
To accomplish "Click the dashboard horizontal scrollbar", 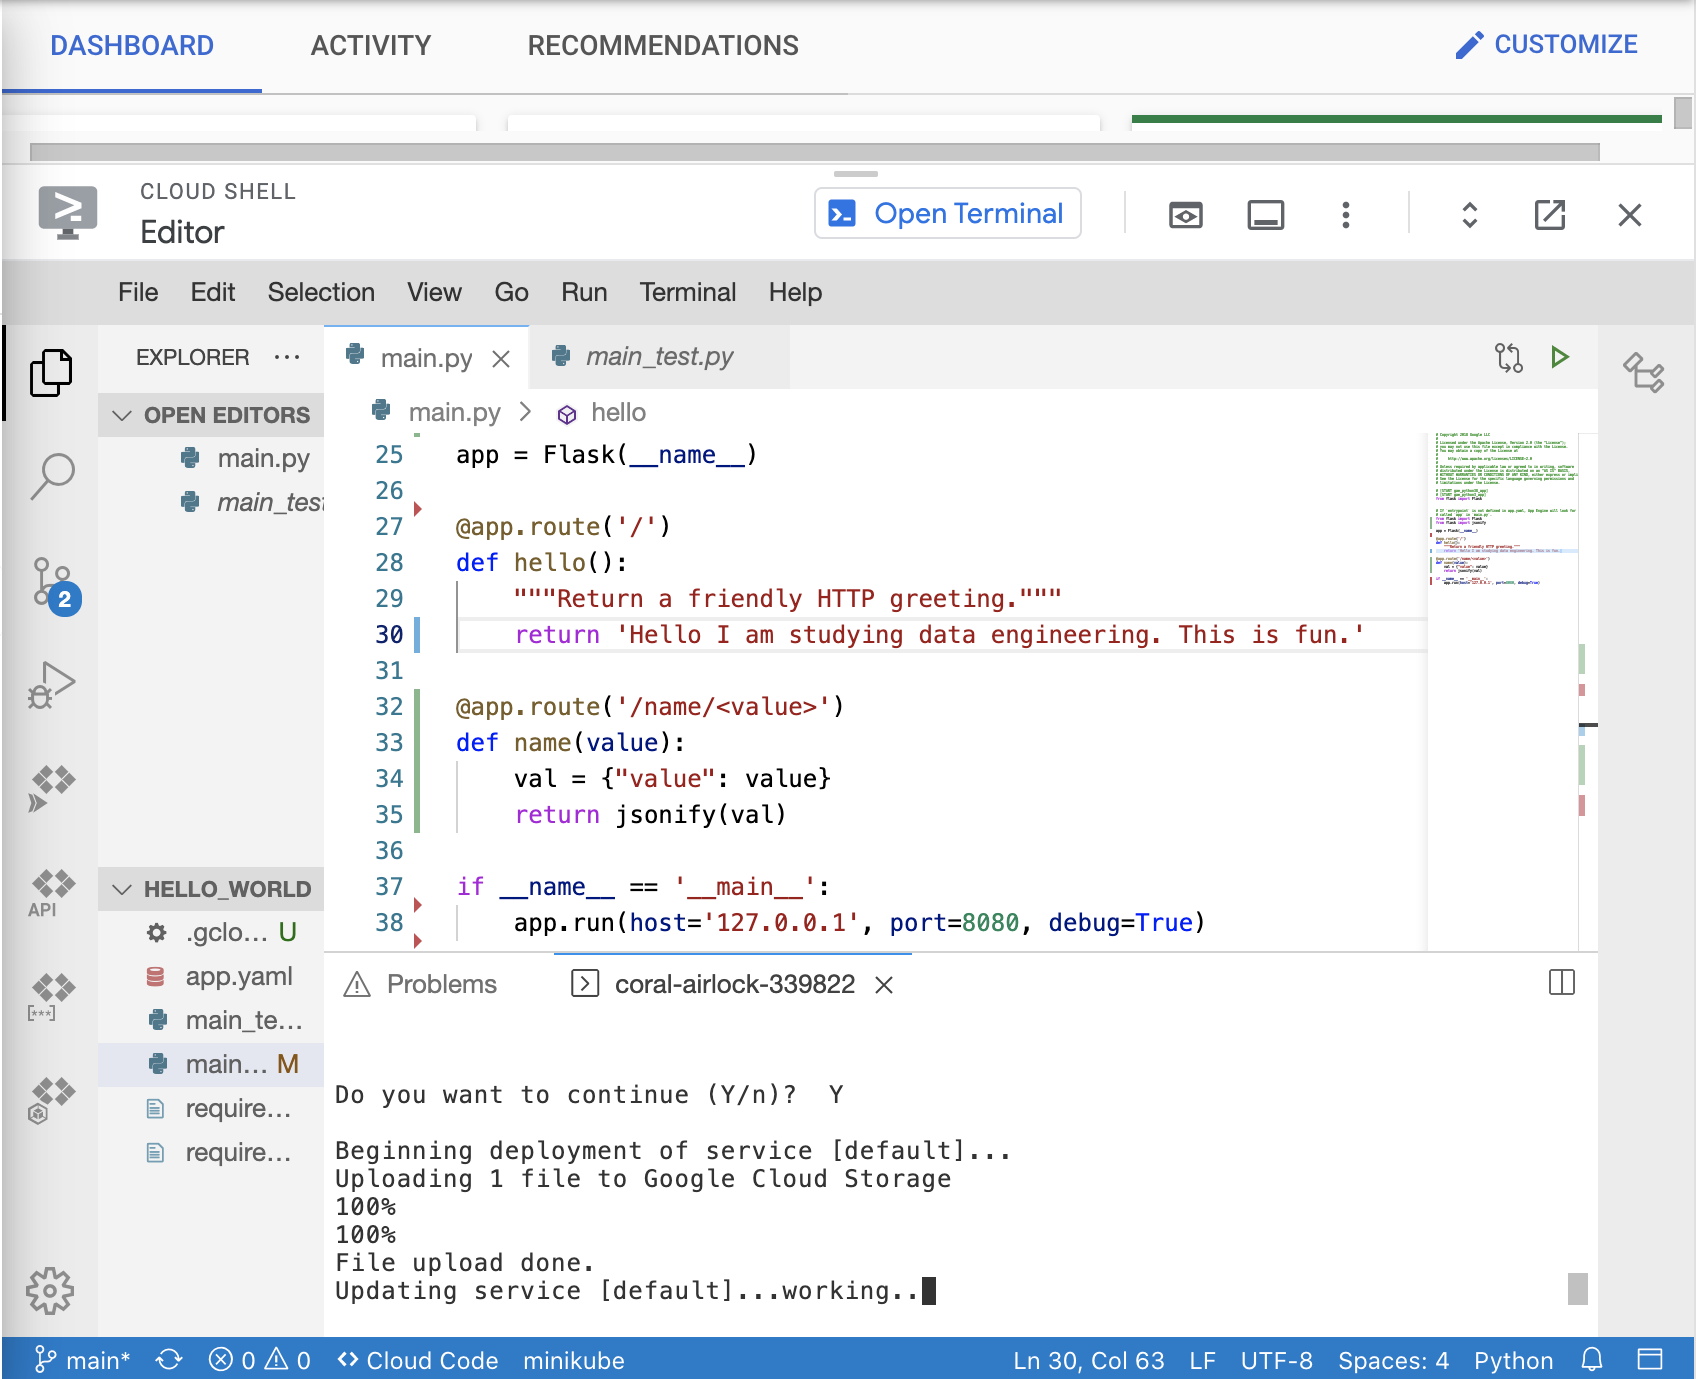I will pos(815,152).
